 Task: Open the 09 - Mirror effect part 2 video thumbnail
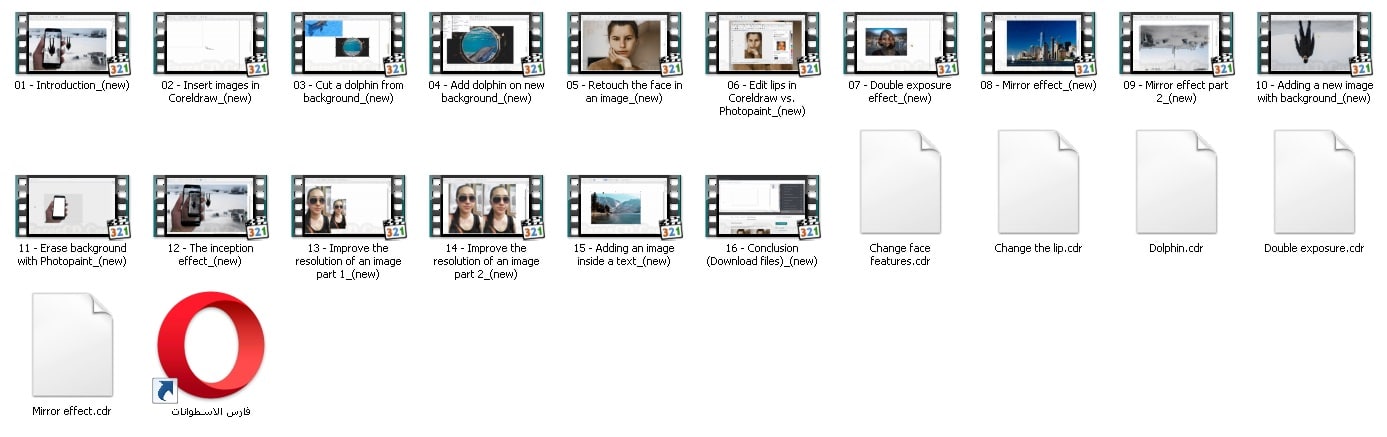[x=1176, y=44]
